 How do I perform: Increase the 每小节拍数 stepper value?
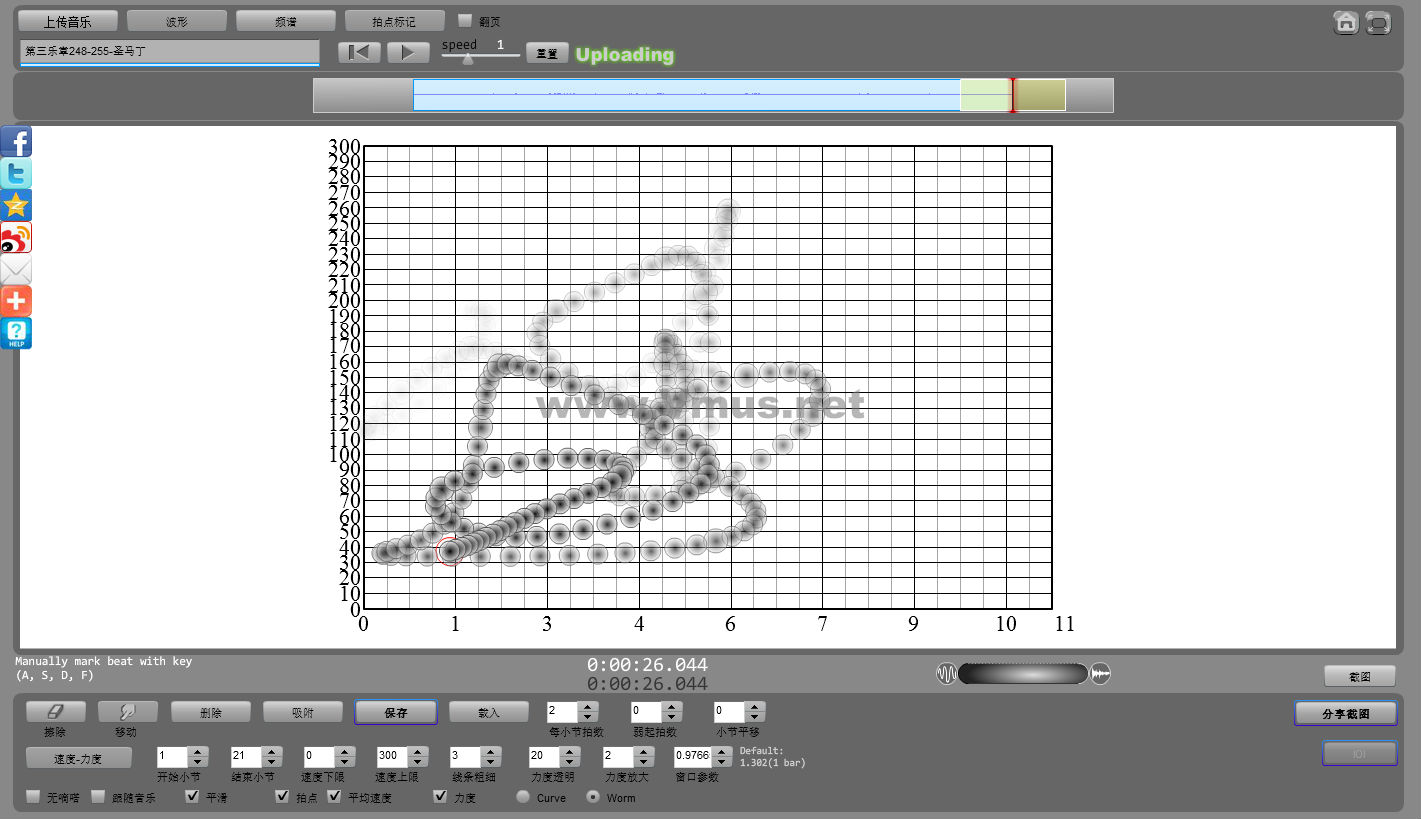[x=589, y=707]
